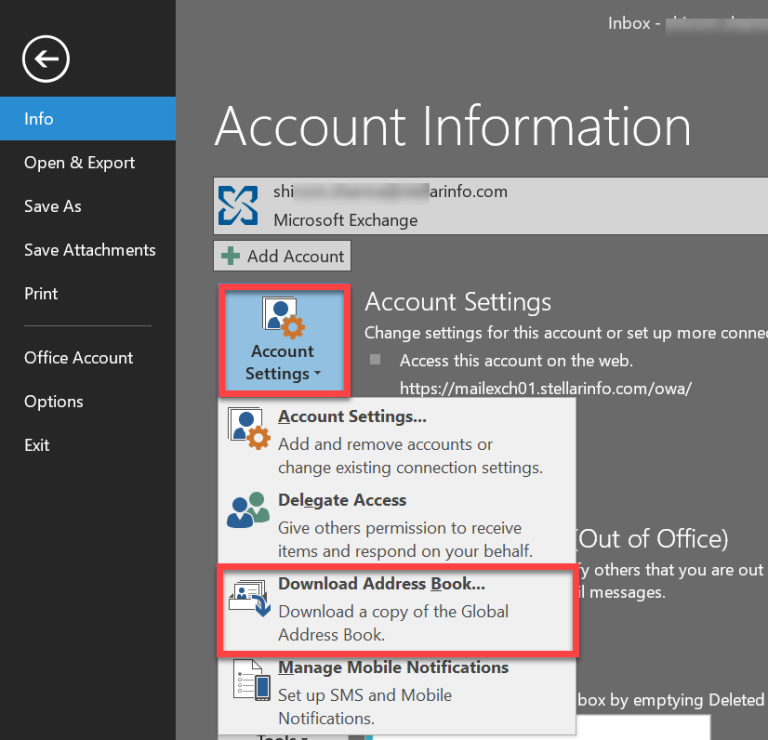Choose Download Address Book... menu entry

click(x=398, y=609)
